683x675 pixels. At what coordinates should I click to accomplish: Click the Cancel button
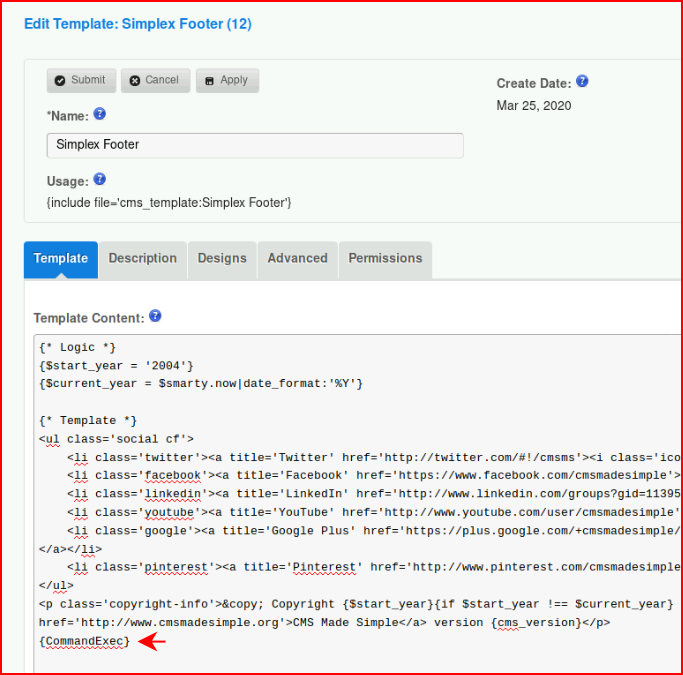(x=156, y=81)
